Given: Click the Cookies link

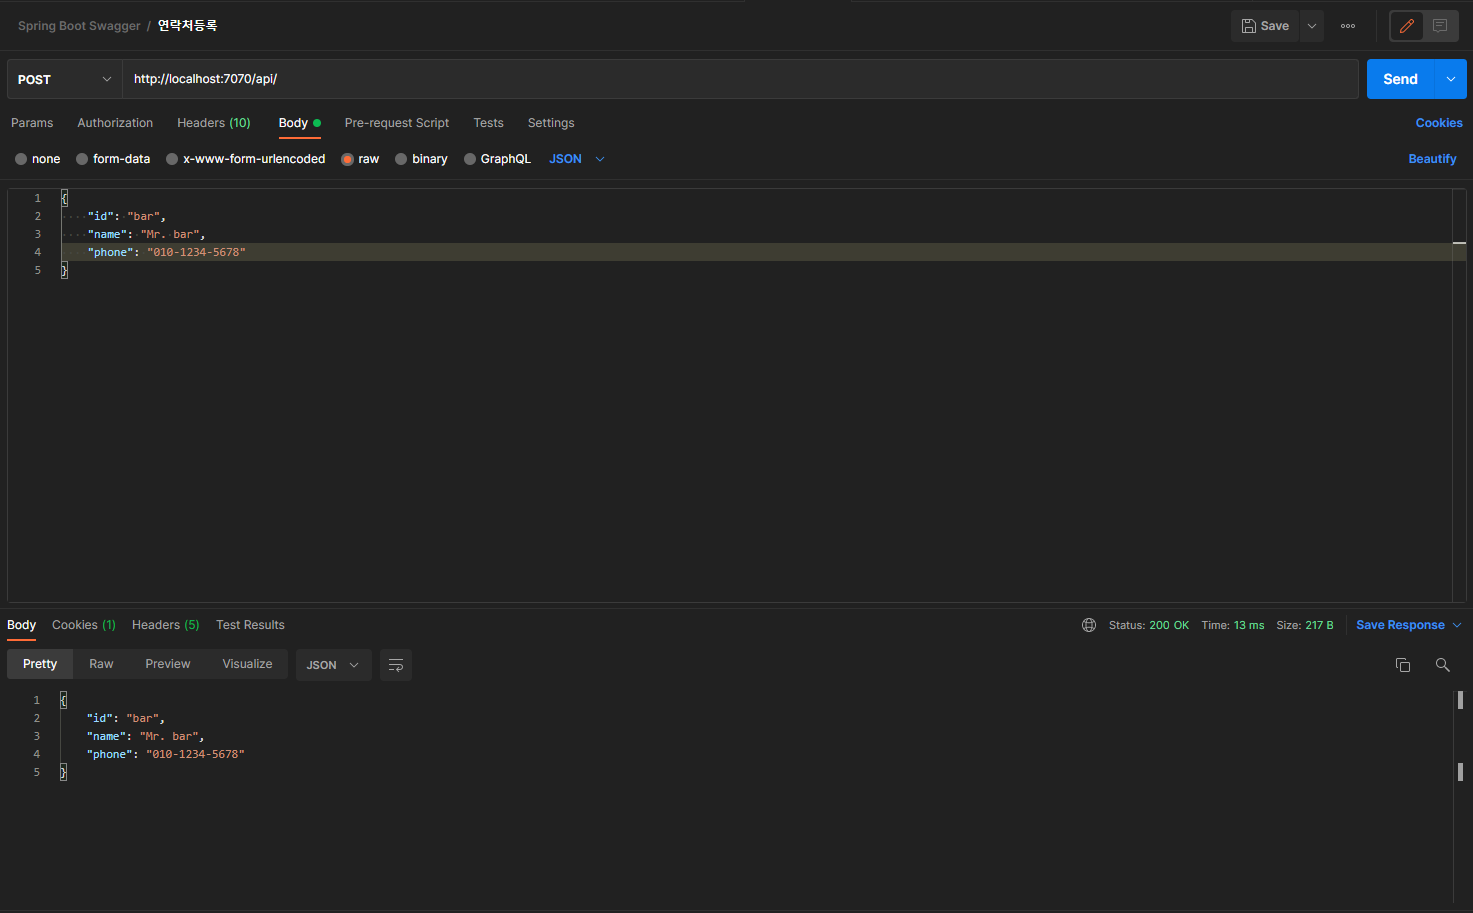Looking at the screenshot, I should [x=1439, y=123].
